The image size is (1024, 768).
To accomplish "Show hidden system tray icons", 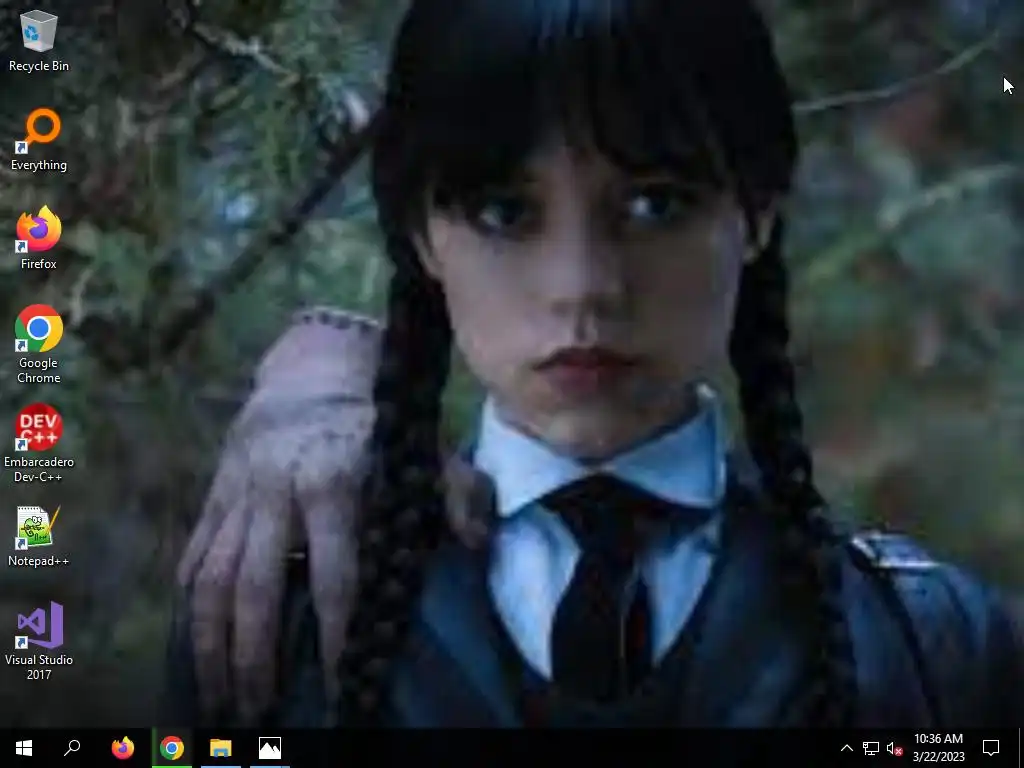I will pyautogui.click(x=846, y=748).
